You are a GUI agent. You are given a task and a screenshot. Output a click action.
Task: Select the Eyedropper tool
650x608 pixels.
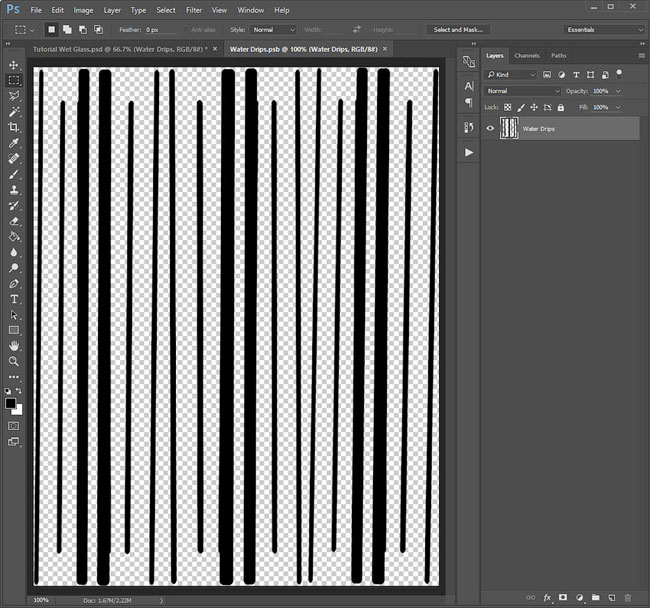coord(14,143)
